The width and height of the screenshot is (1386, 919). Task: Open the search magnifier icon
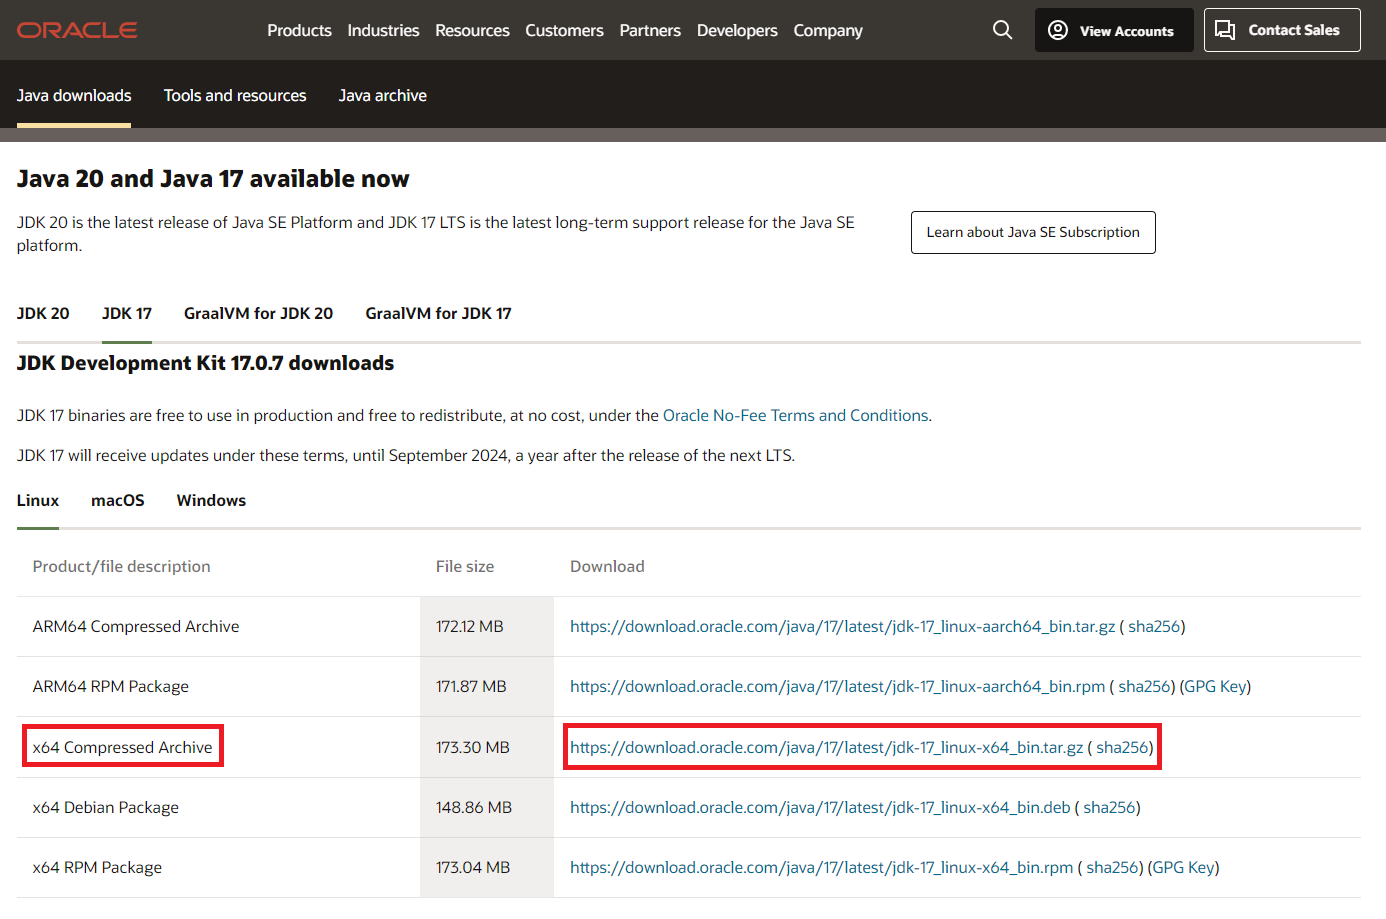[x=1002, y=30]
